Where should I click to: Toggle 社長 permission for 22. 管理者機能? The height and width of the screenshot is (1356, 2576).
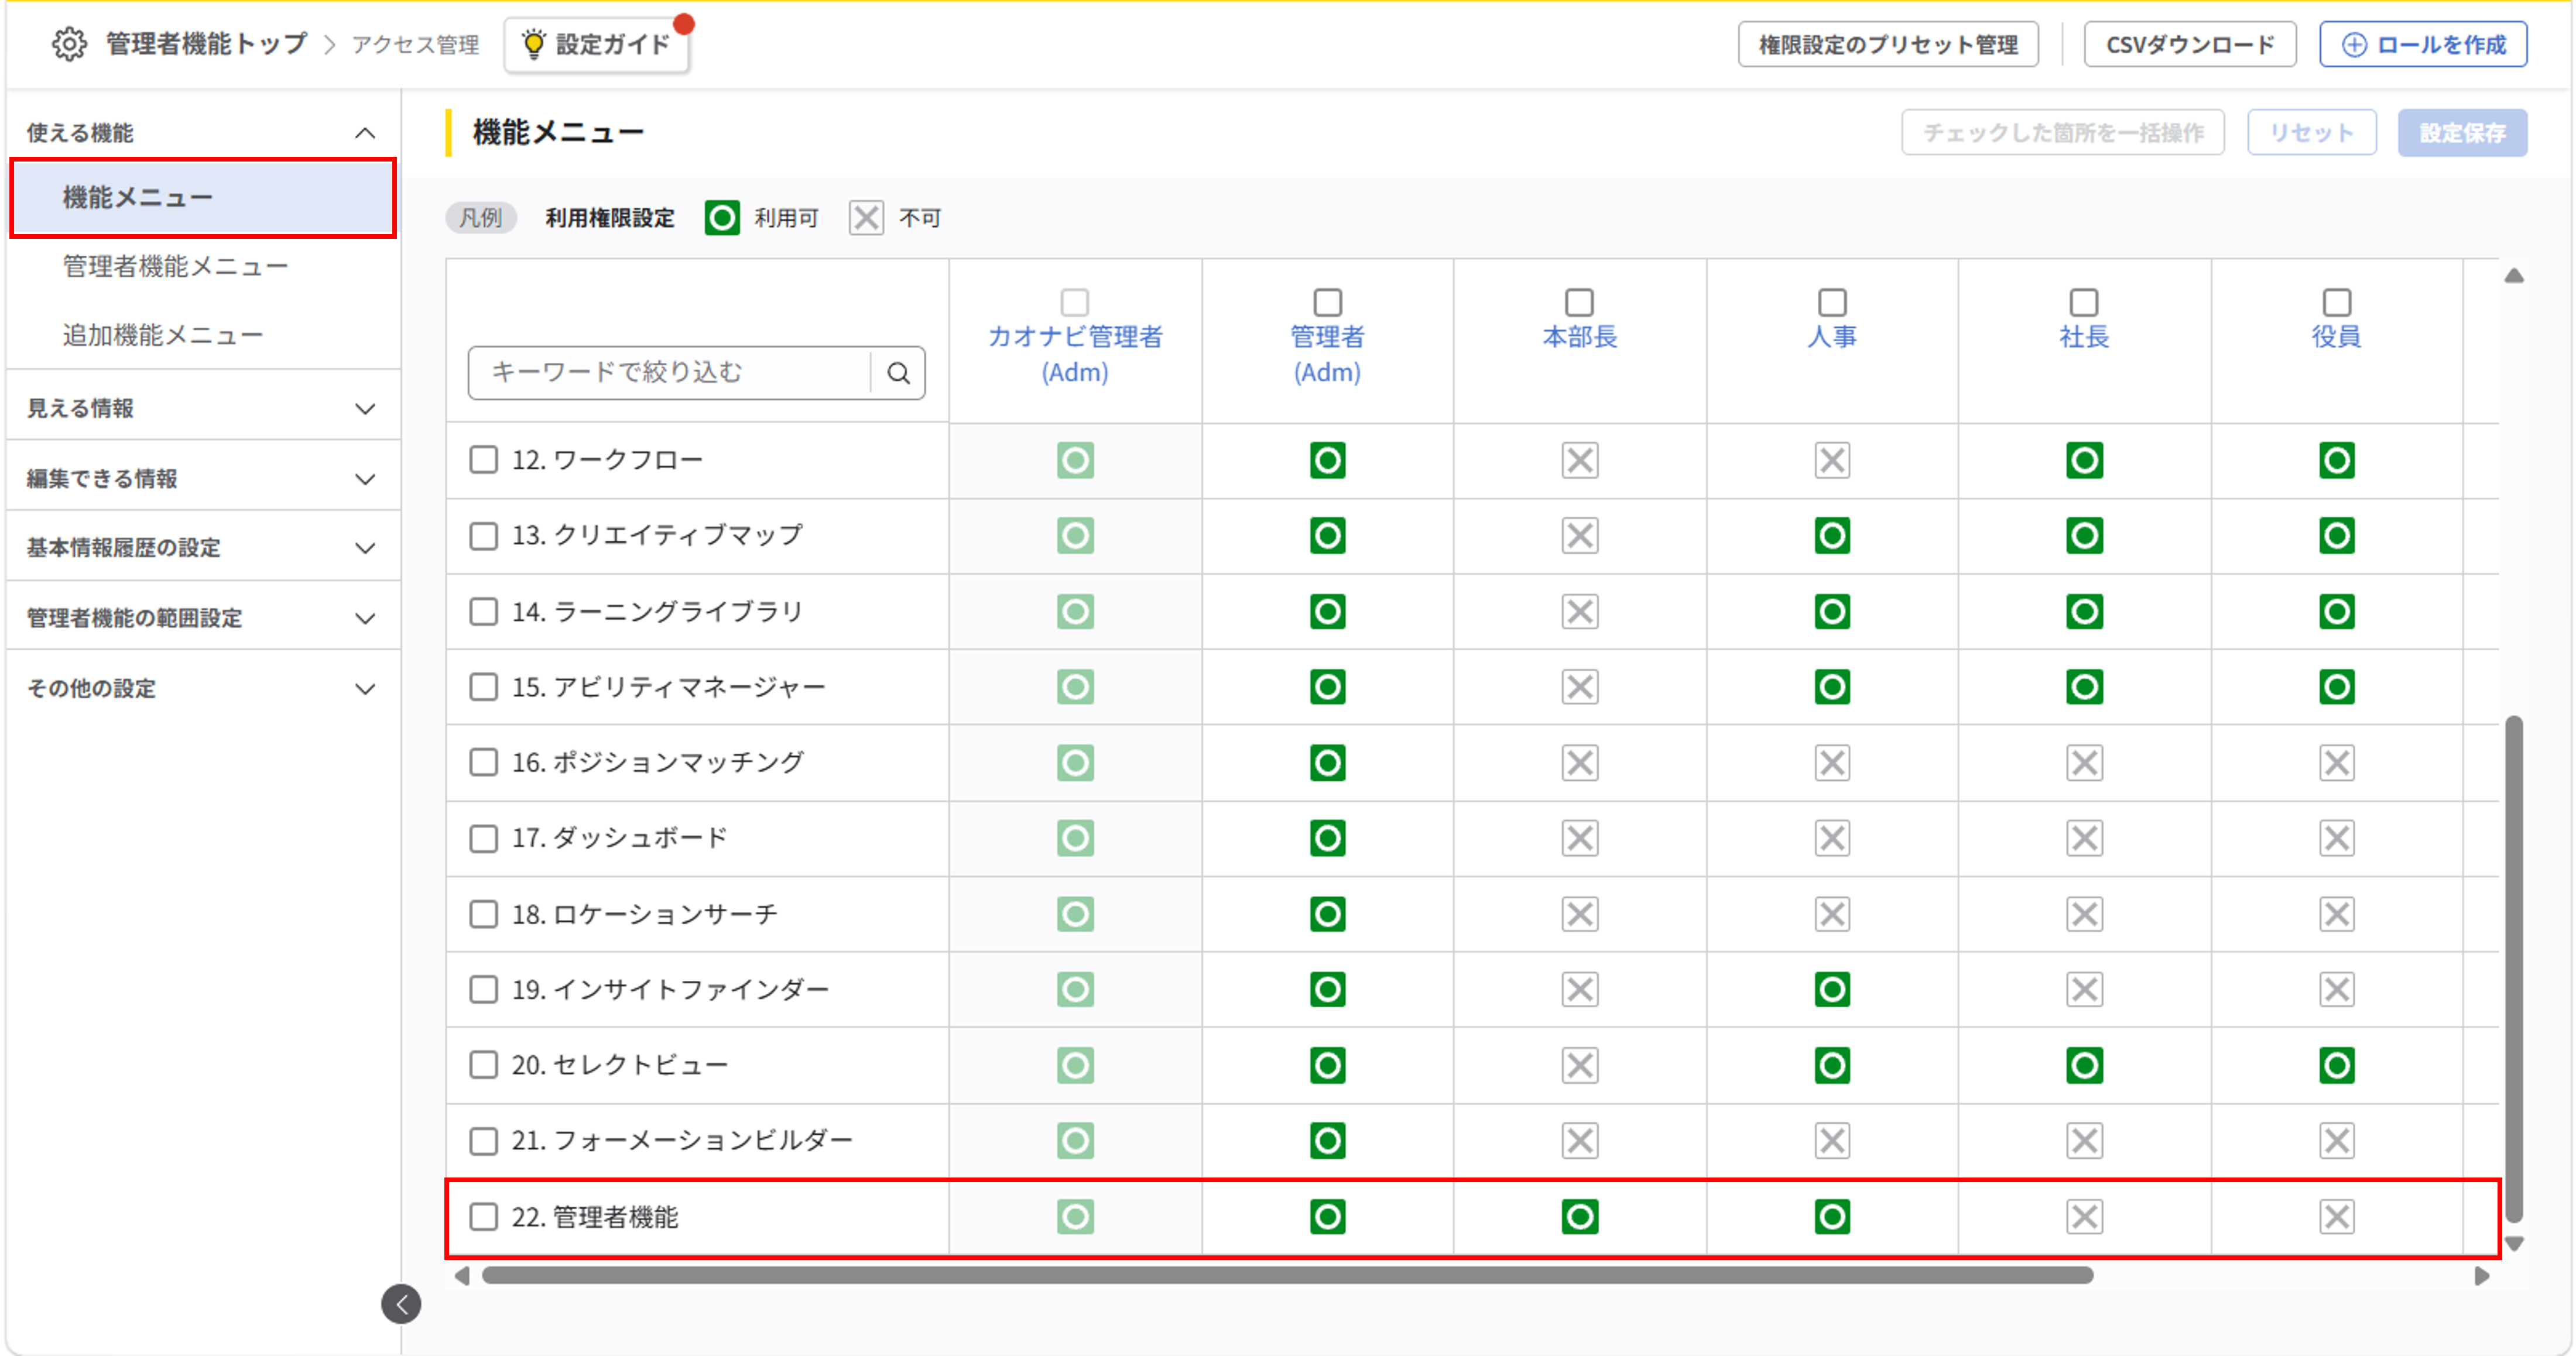2084,1216
